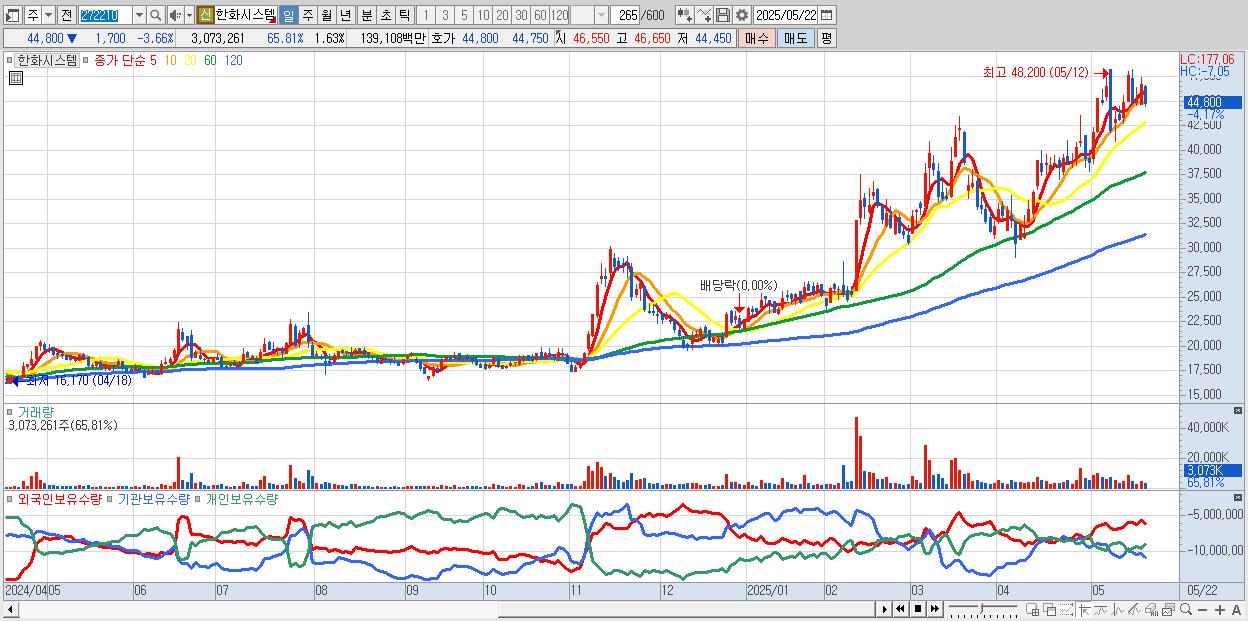Click the stock search magnifier icon
The width and height of the screenshot is (1248, 621).
pyautogui.click(x=155, y=15)
